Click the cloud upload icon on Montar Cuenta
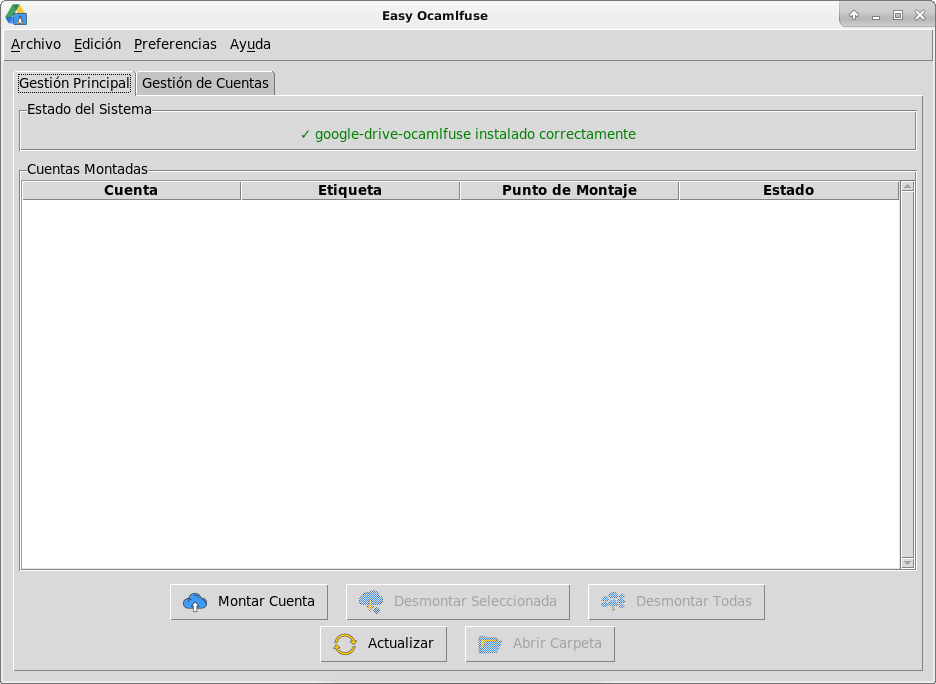Image resolution: width=936 pixels, height=684 pixels. coord(195,602)
